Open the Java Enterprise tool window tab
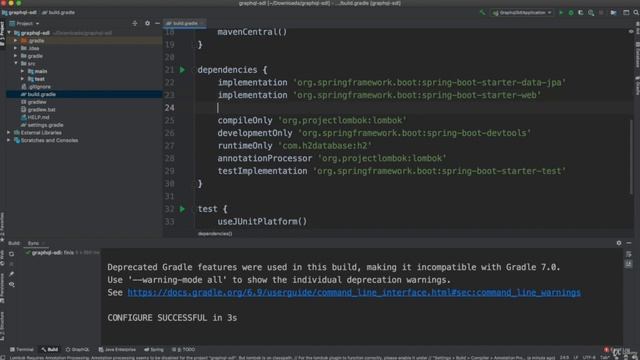 pyautogui.click(x=117, y=350)
